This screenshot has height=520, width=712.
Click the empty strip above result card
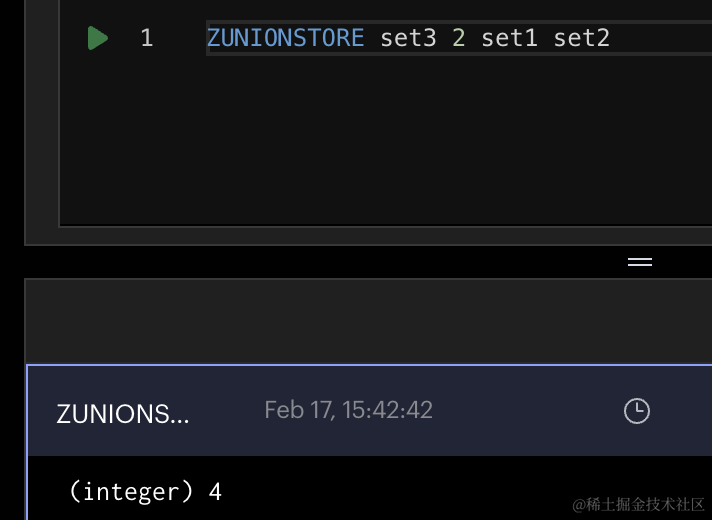point(369,322)
